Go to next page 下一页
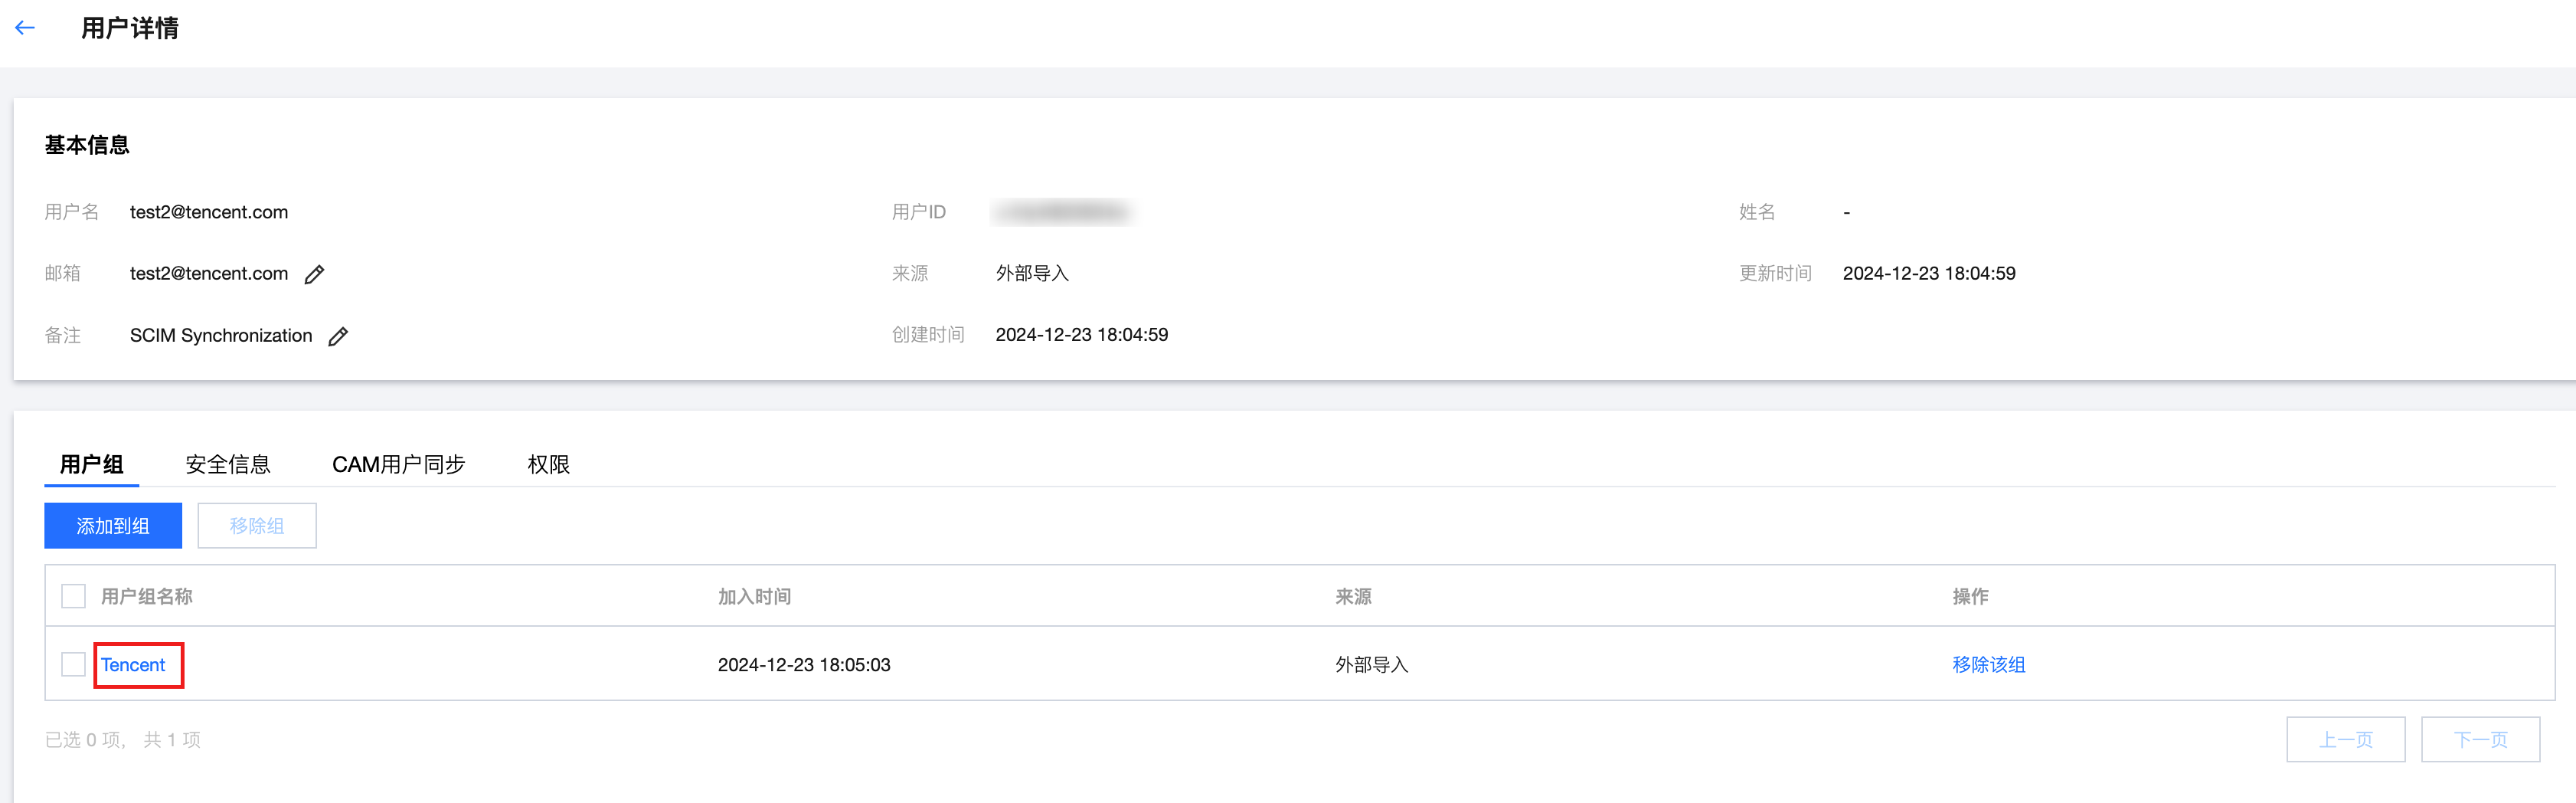Viewport: 2576px width, 803px height. (x=2480, y=740)
